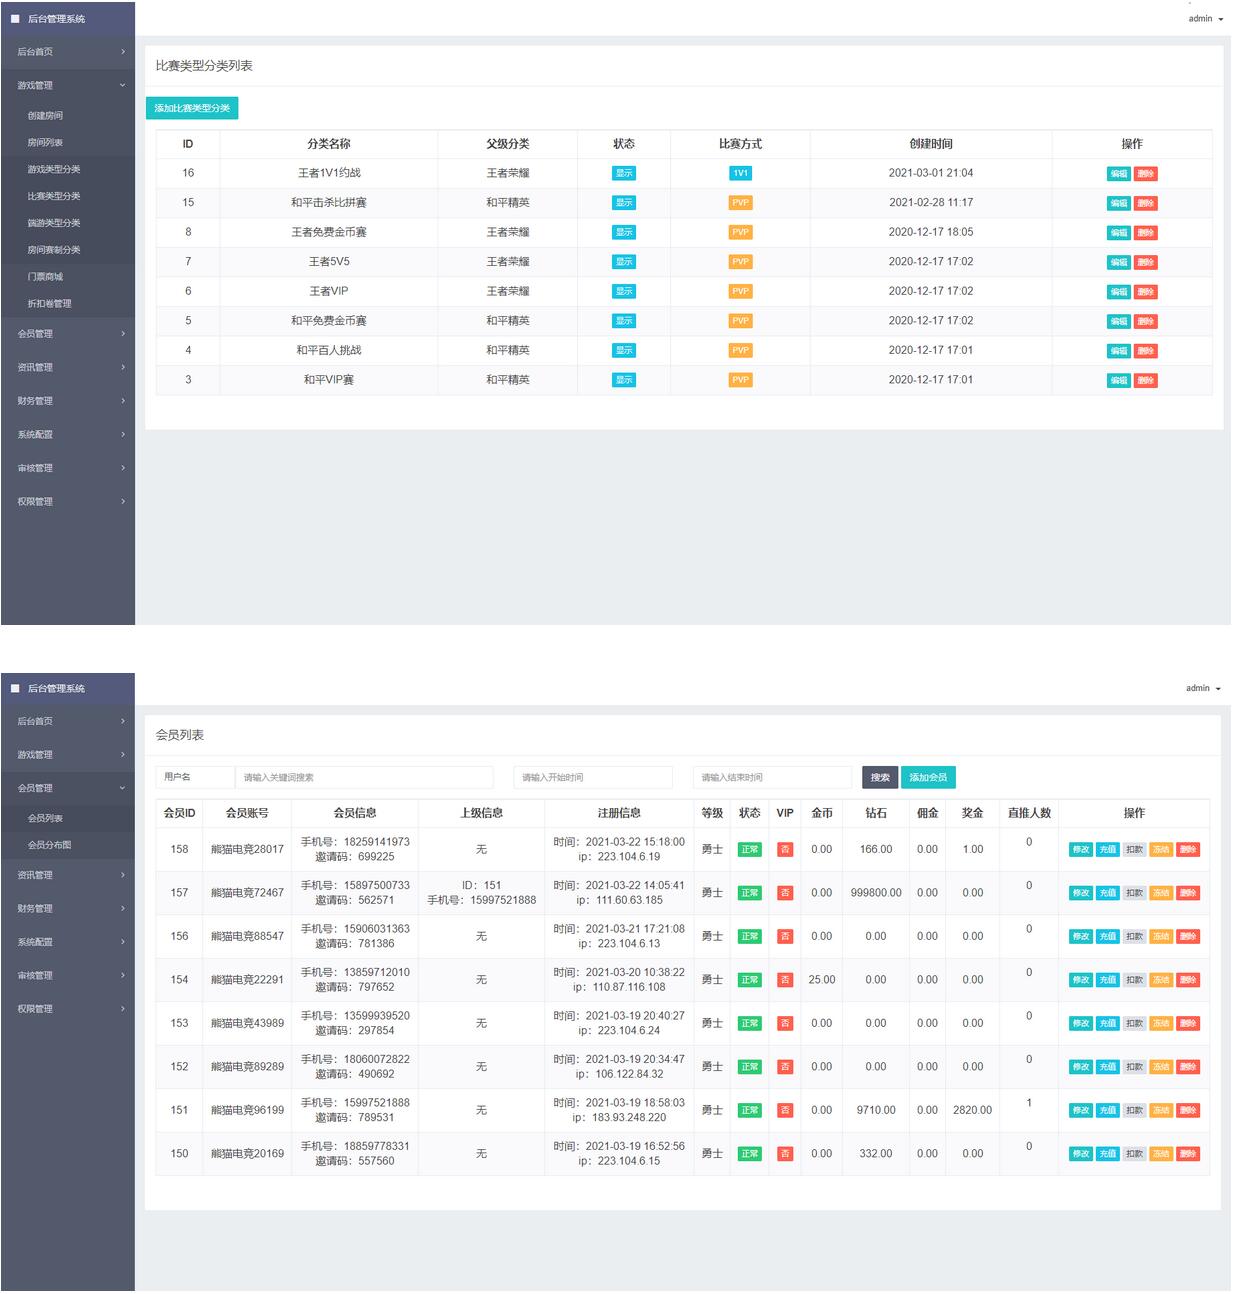Freeze member 151 with the 冻结 button
The image size is (1233, 1294).
(1161, 1111)
